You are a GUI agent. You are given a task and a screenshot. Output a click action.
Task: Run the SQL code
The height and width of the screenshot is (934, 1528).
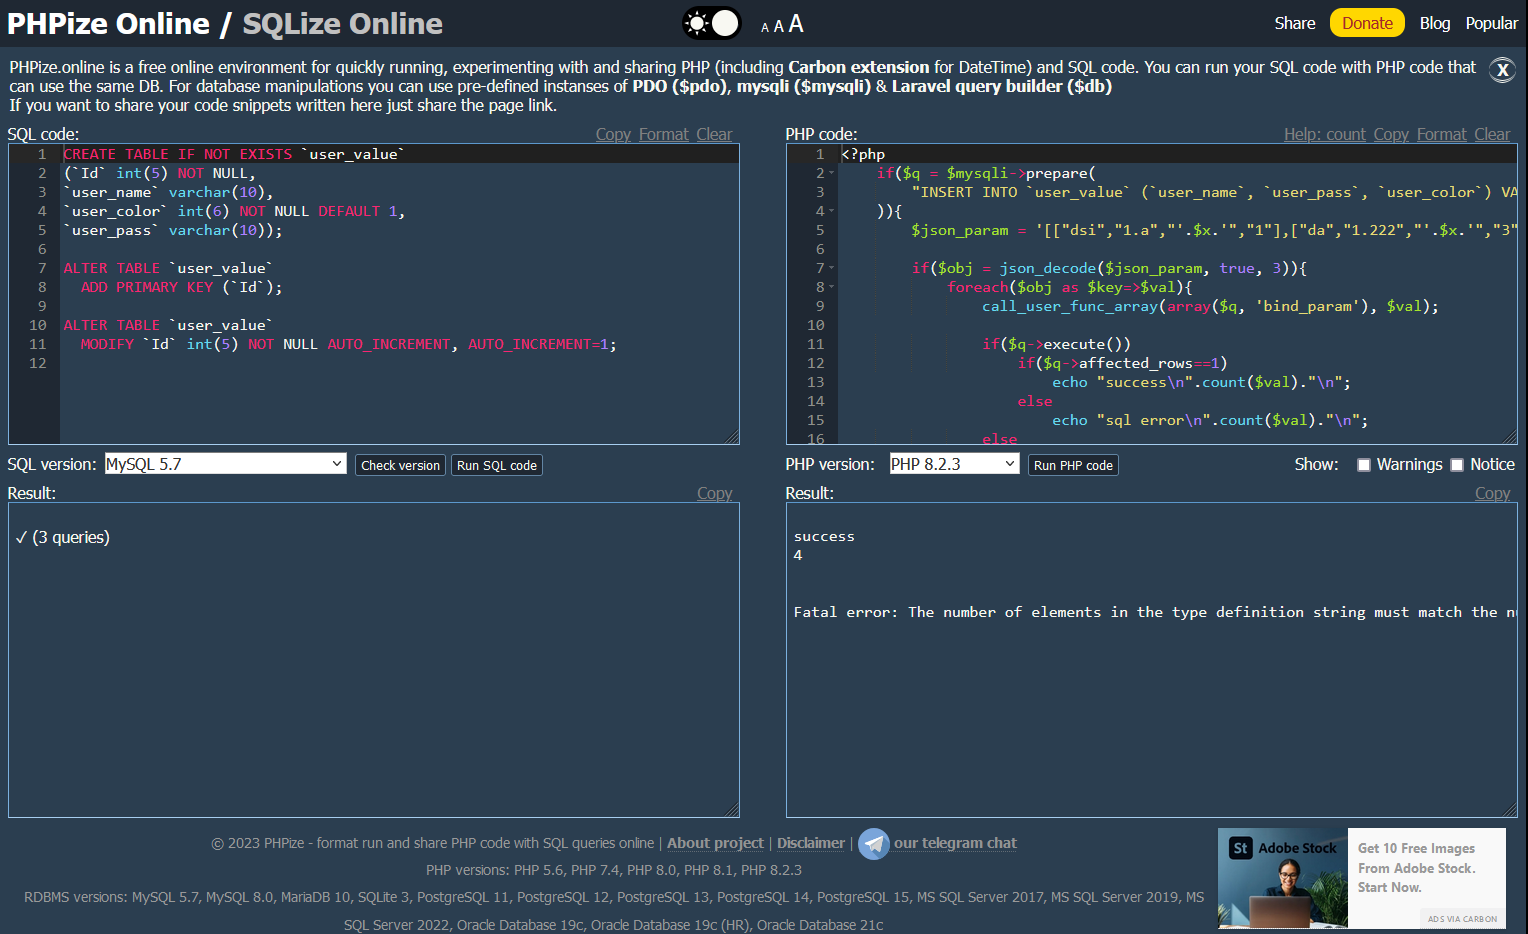coord(497,465)
